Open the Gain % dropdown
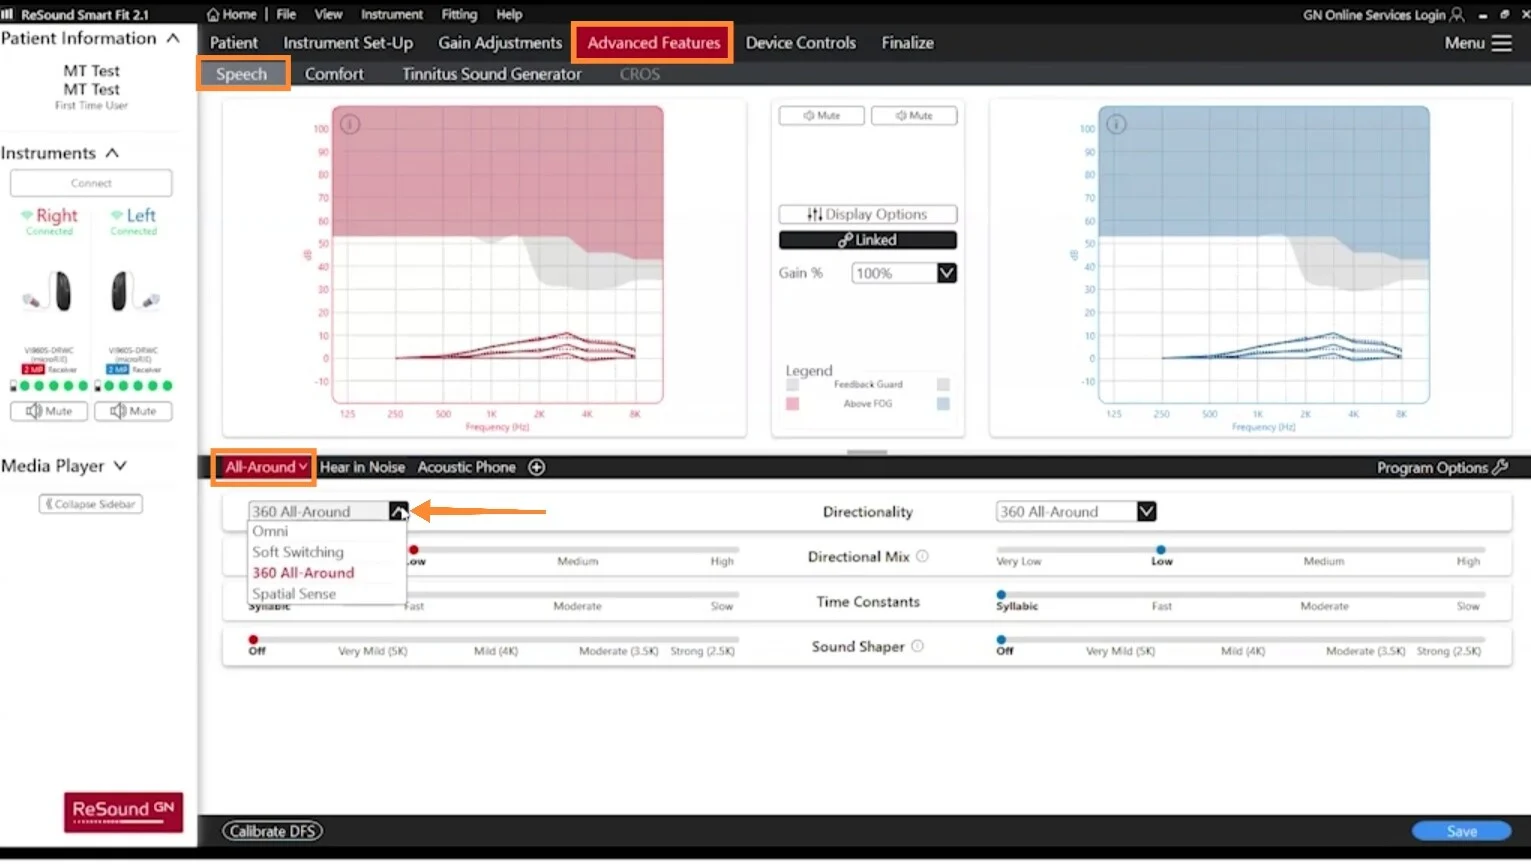This screenshot has height=867, width=1531. pyautogui.click(x=946, y=273)
